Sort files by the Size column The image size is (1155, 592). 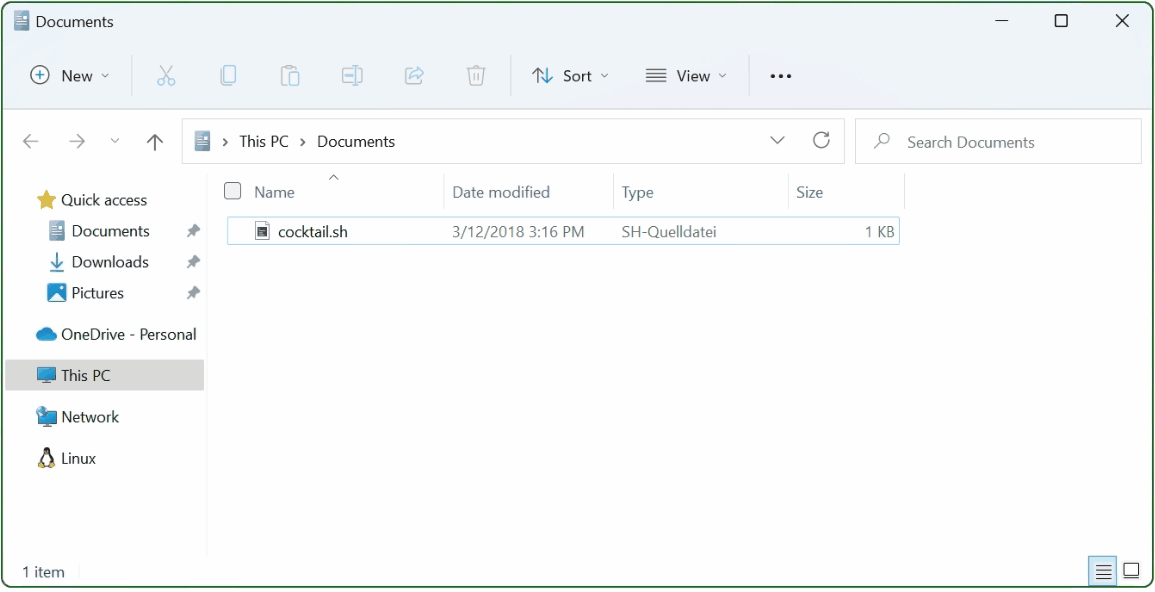[x=810, y=191]
